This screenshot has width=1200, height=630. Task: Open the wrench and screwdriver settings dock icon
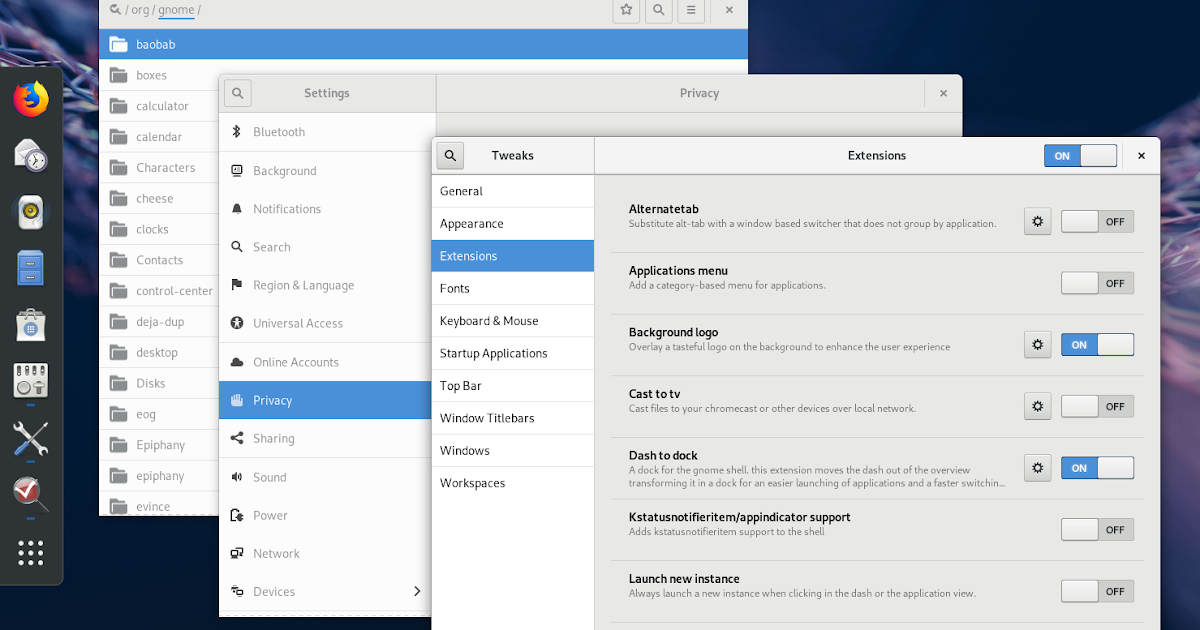[31, 438]
